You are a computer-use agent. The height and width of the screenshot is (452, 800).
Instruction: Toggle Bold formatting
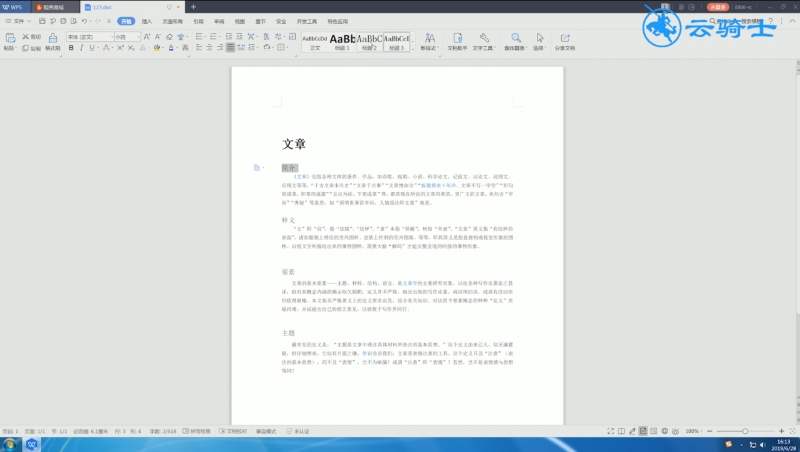pos(71,47)
